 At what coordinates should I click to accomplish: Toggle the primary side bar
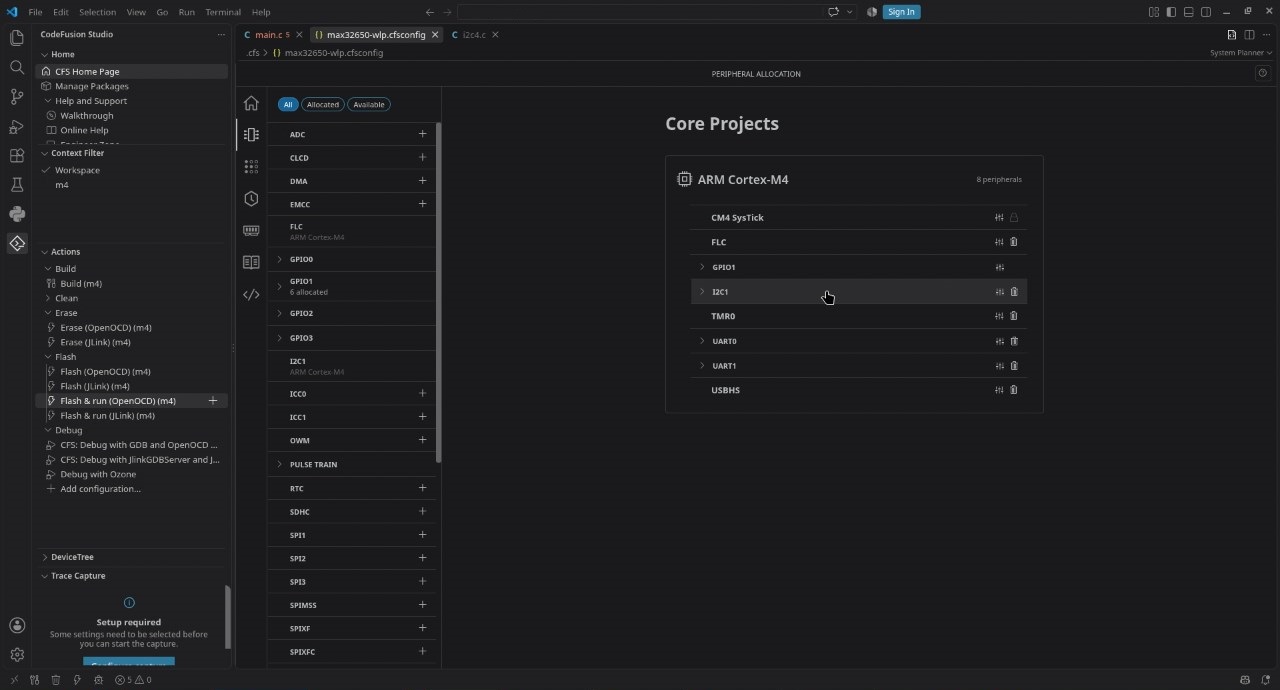click(1171, 12)
